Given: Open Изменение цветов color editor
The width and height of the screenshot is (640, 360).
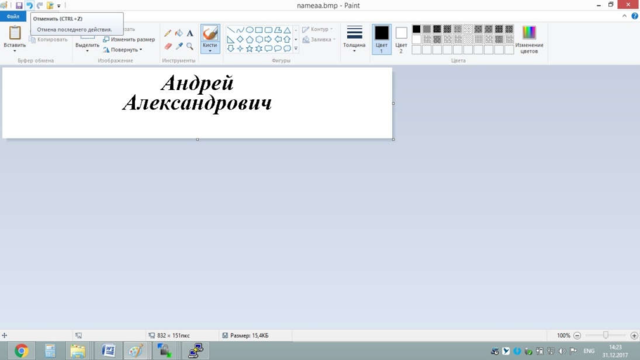Looking at the screenshot, I should [x=529, y=39].
